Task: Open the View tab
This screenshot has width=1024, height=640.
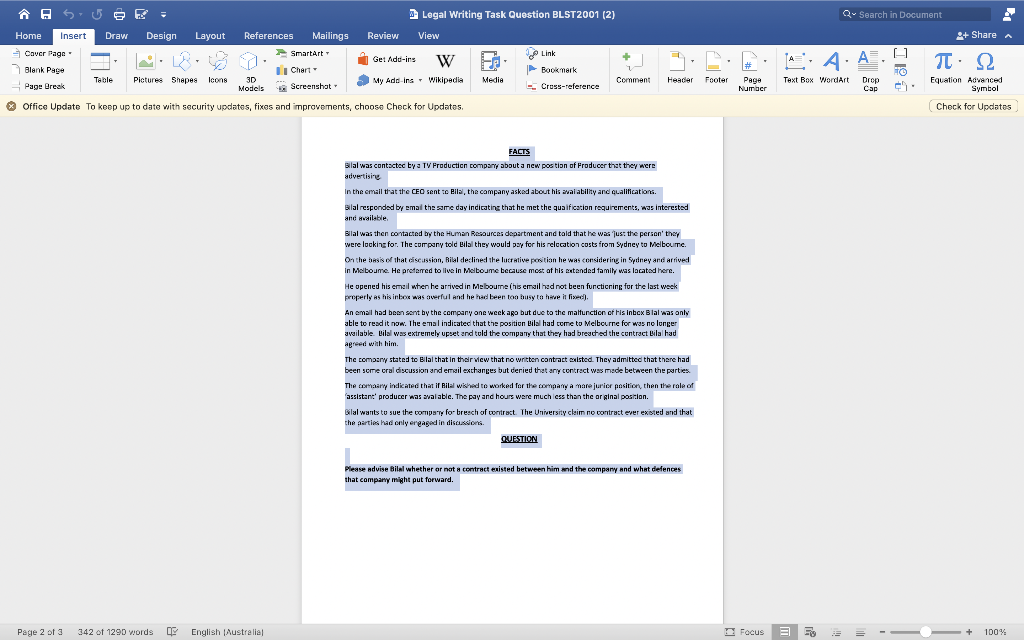Action: click(x=428, y=36)
